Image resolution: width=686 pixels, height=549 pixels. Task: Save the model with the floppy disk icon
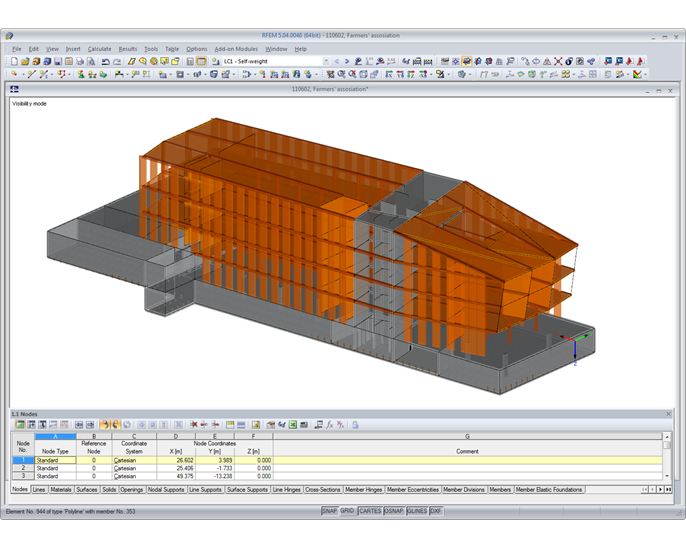click(x=58, y=62)
